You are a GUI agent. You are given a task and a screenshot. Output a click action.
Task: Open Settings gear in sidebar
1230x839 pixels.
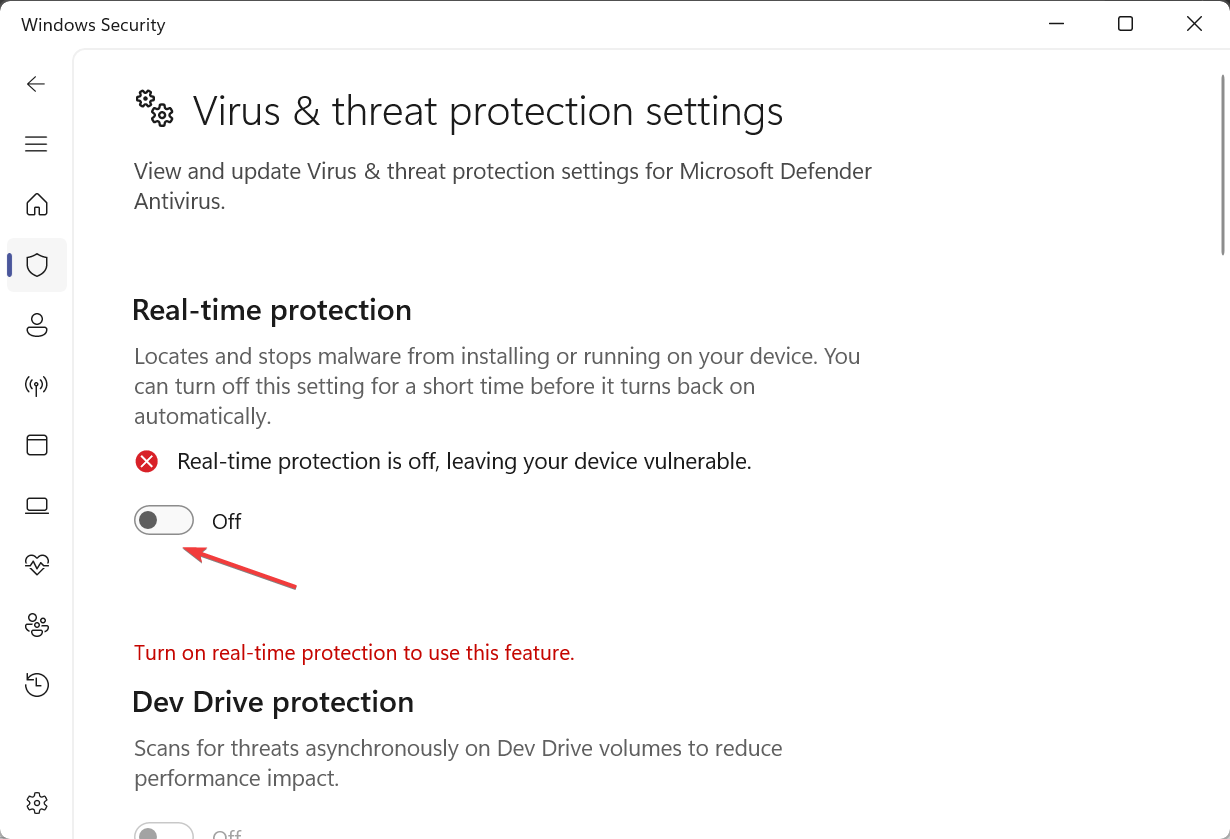[37, 803]
